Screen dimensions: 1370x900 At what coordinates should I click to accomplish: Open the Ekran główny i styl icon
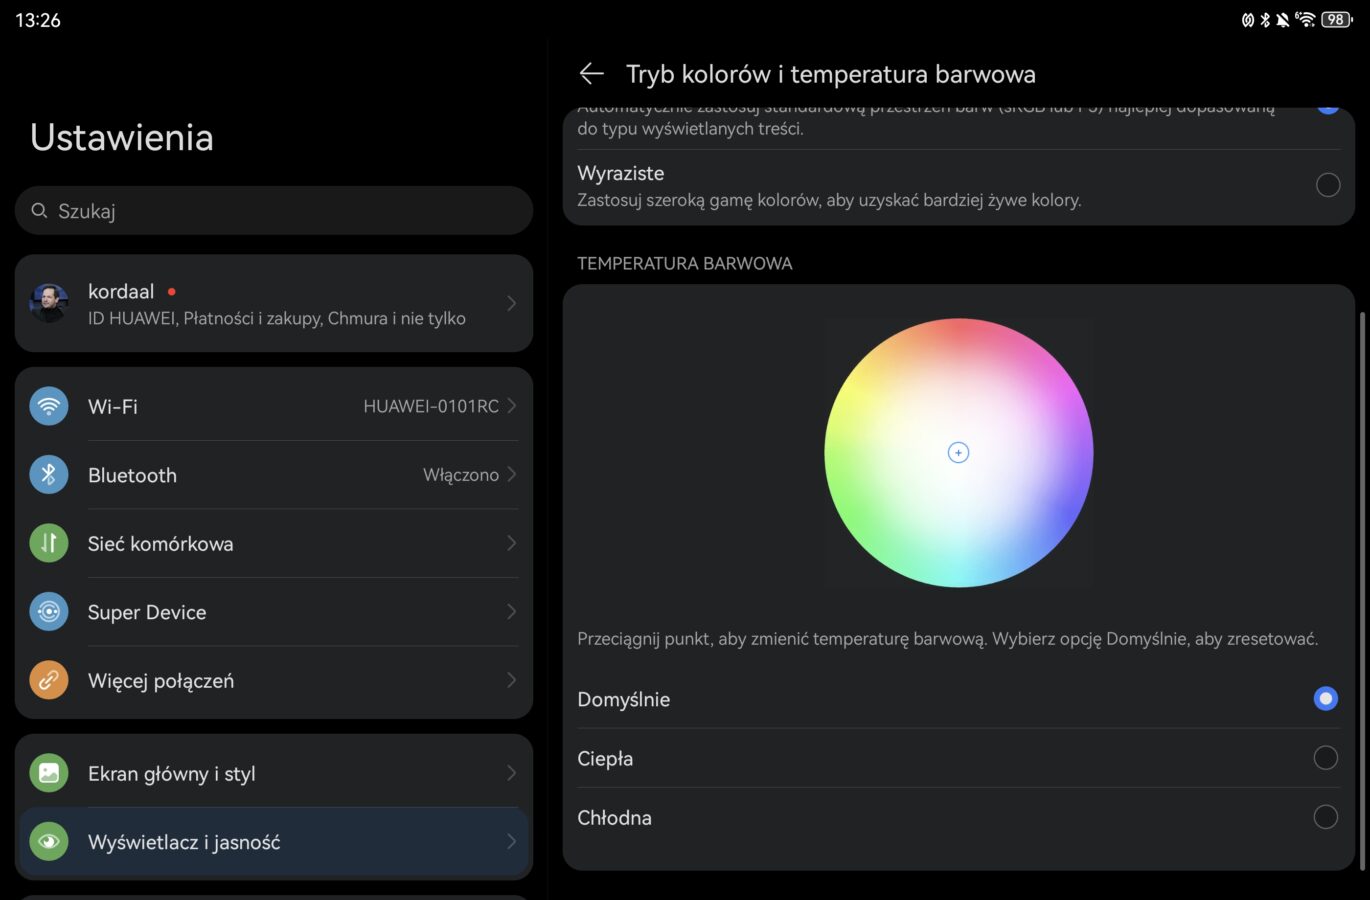pyautogui.click(x=49, y=773)
